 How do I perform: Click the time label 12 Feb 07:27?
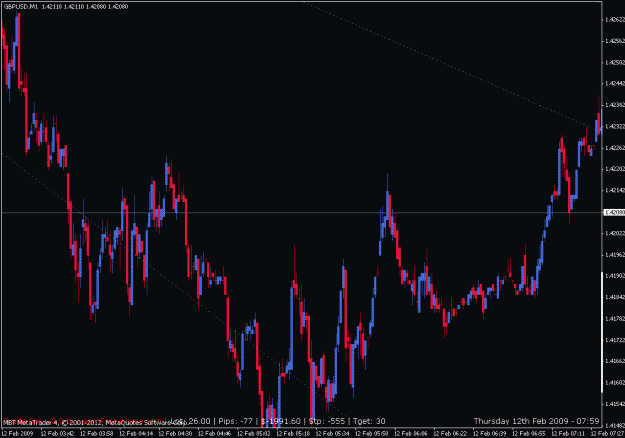(x=607, y=434)
